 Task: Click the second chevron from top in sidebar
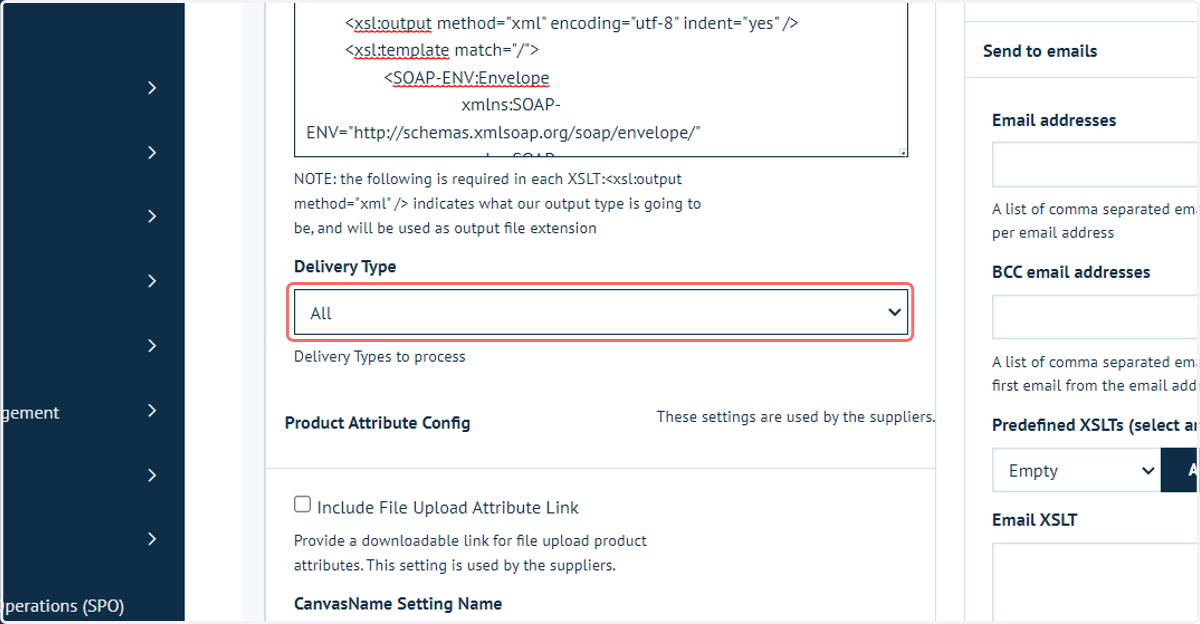(x=152, y=152)
